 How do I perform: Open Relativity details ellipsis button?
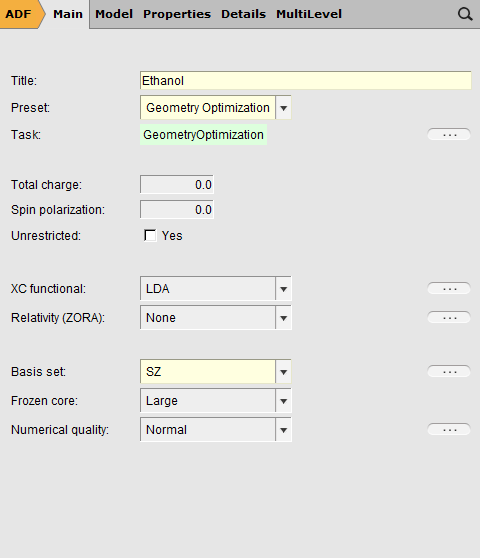click(x=449, y=317)
